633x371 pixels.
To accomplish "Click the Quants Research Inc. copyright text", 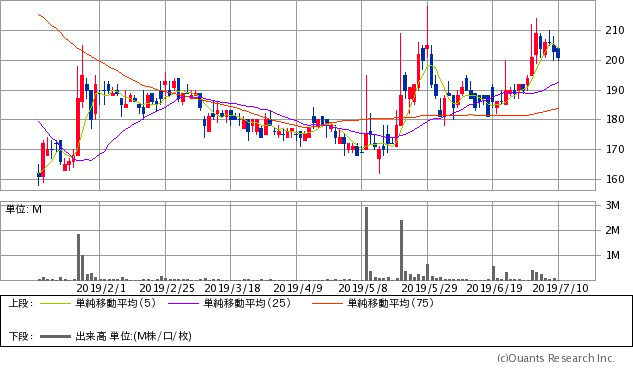I will [x=555, y=358].
